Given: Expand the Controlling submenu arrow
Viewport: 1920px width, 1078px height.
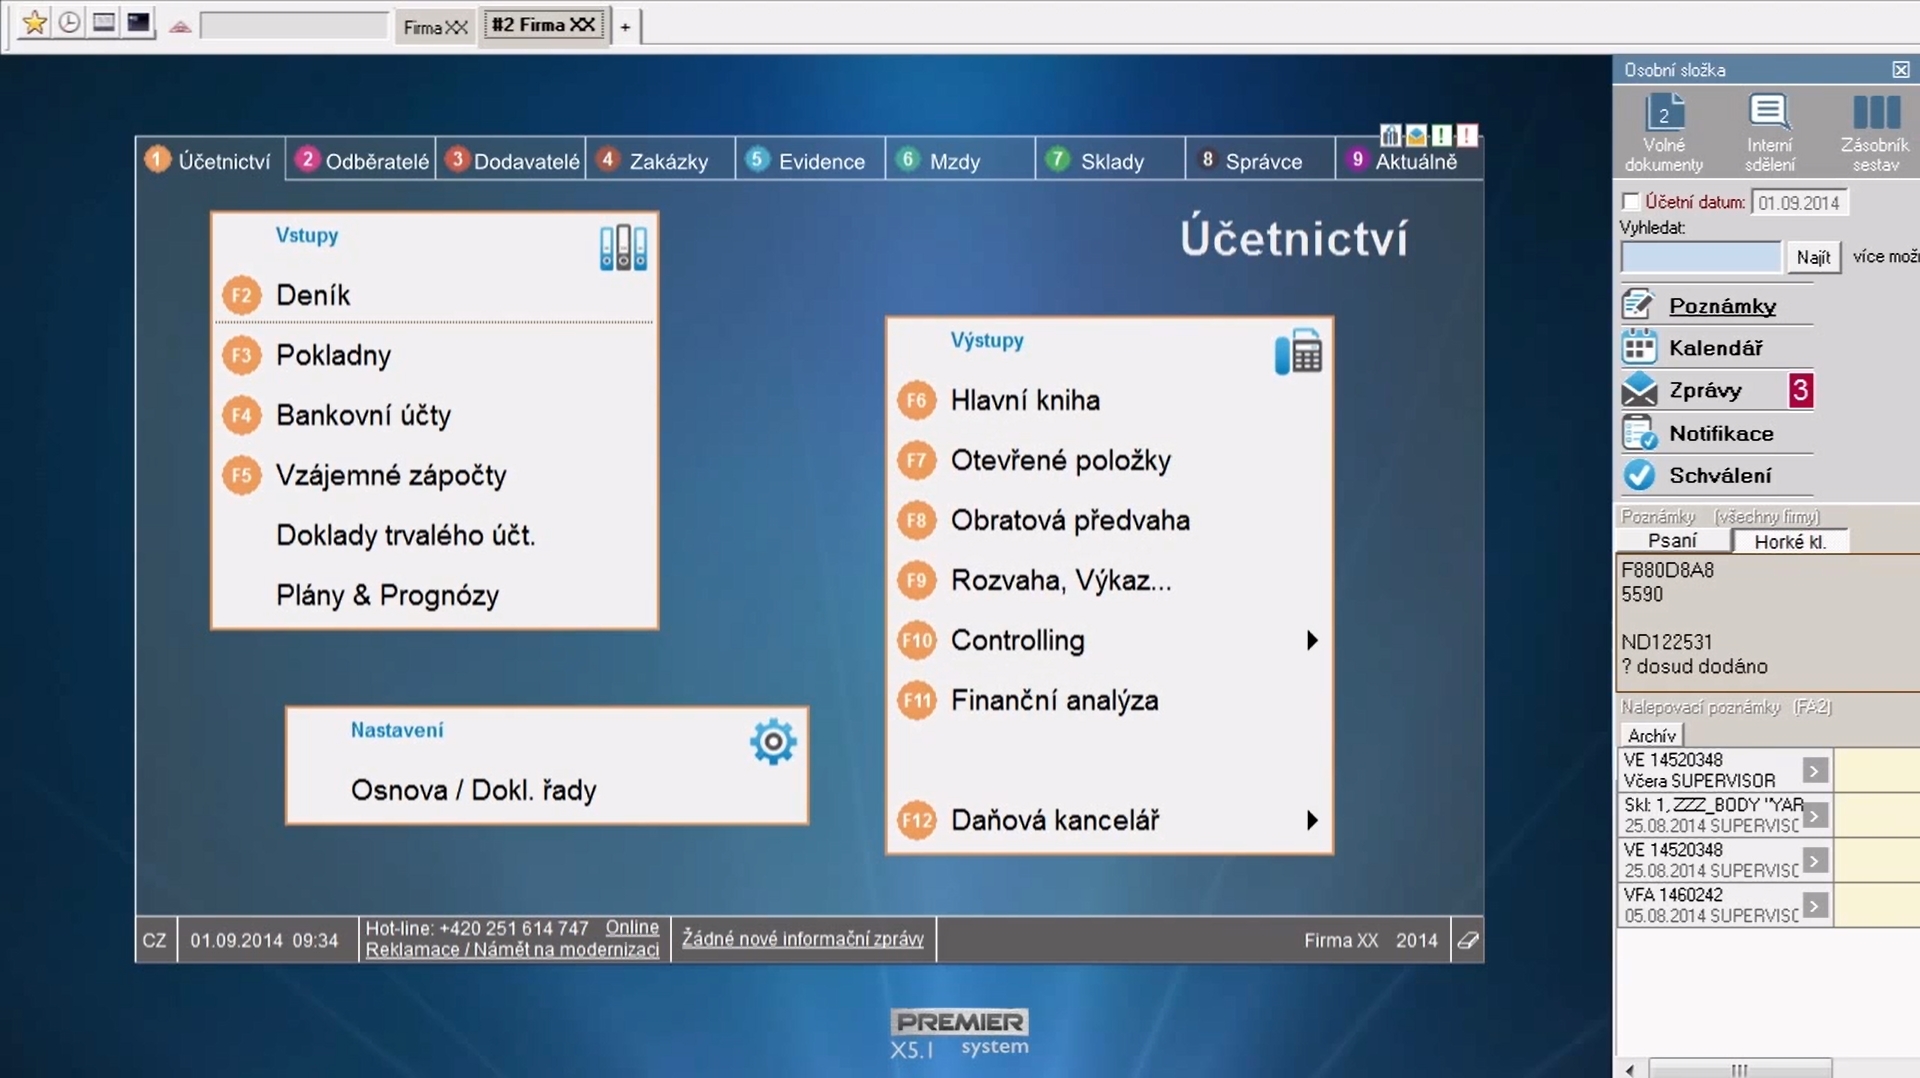Looking at the screenshot, I should [1311, 640].
